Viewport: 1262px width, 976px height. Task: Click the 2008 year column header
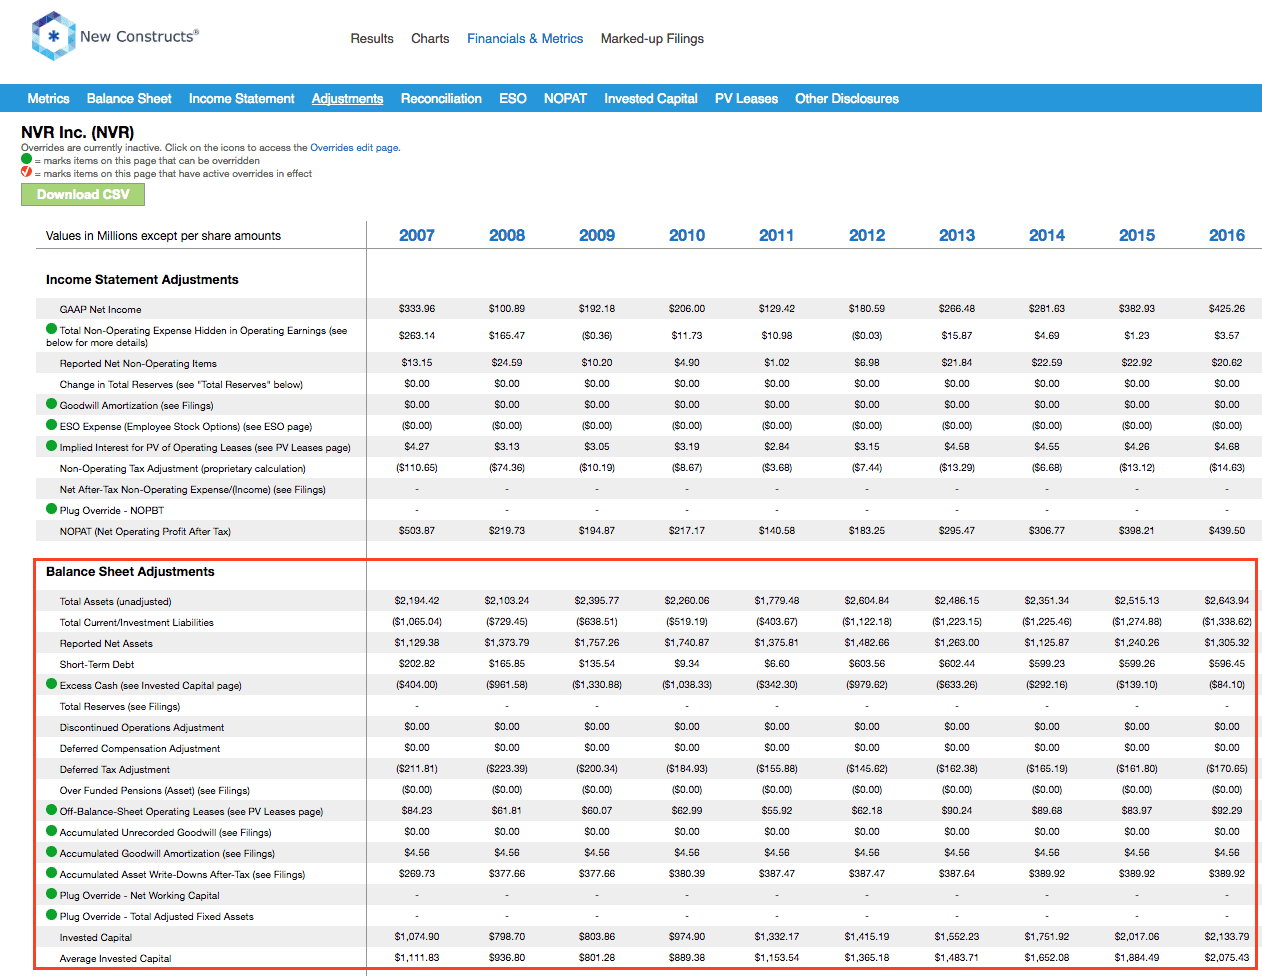507,235
